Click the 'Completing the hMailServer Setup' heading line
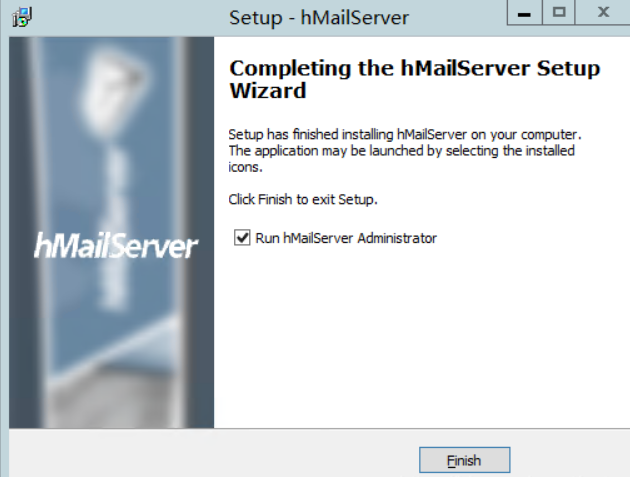 tap(414, 68)
